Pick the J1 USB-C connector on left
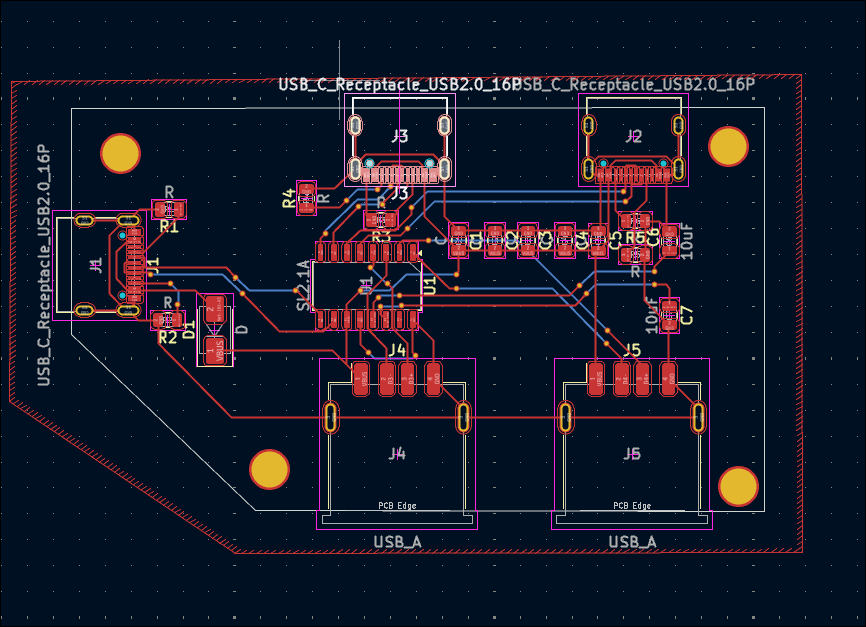866x627 pixels. click(97, 265)
